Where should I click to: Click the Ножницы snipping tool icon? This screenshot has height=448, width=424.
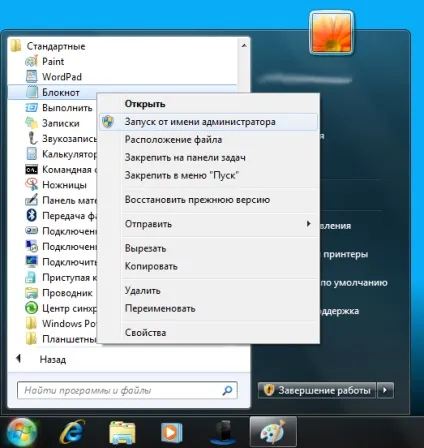32,184
